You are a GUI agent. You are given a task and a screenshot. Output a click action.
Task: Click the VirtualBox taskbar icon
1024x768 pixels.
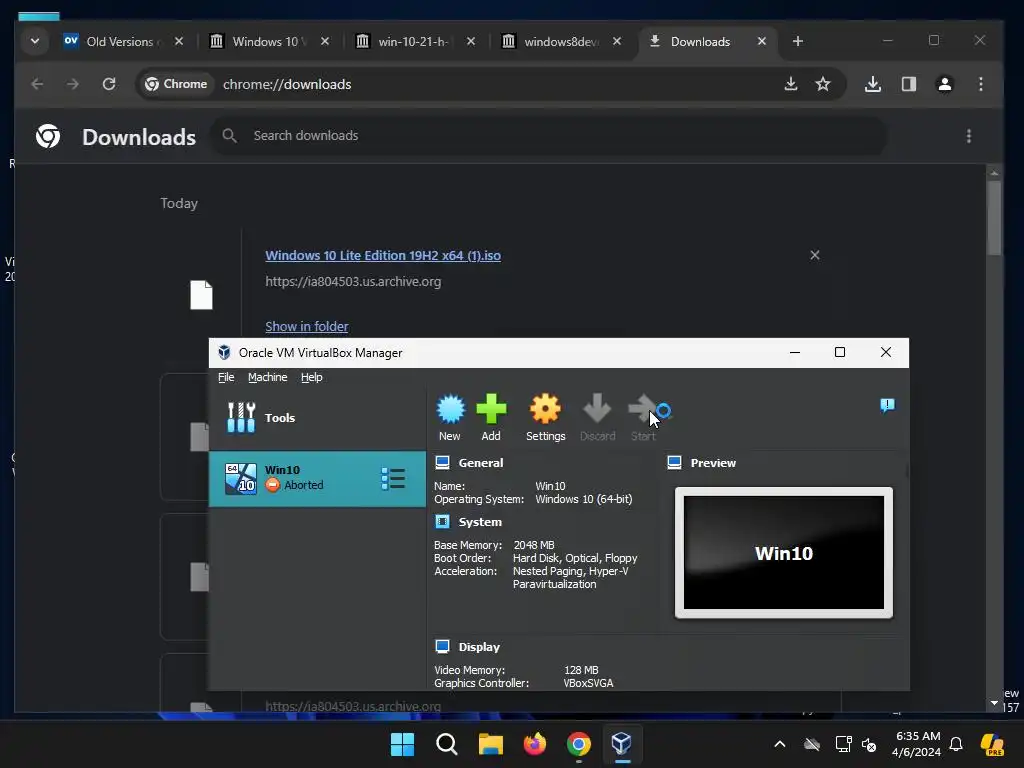tap(622, 744)
